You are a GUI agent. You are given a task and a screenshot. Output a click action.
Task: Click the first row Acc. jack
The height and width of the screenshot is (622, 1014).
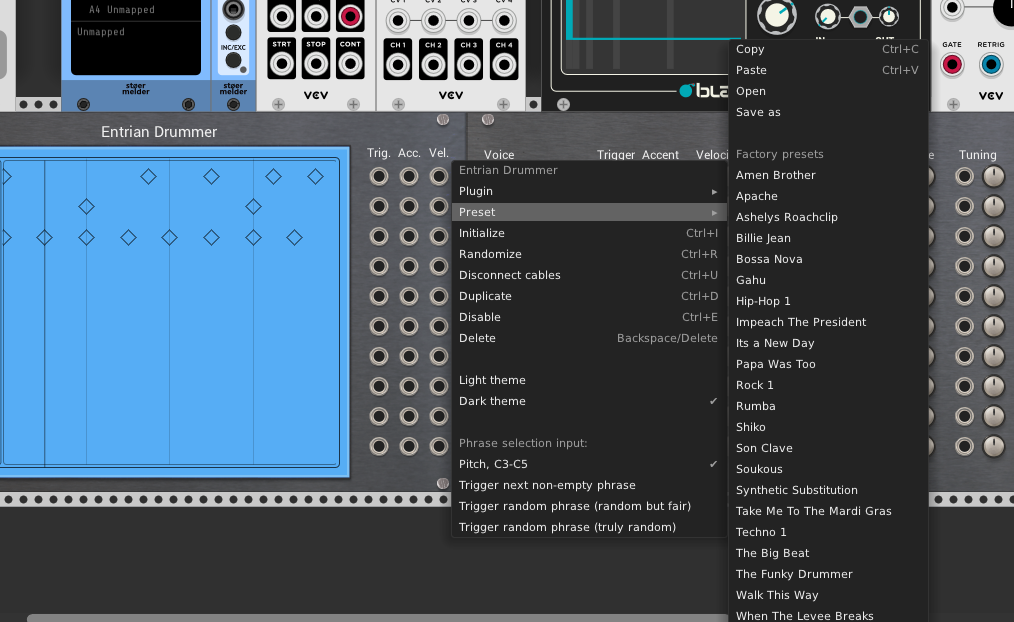(409, 176)
